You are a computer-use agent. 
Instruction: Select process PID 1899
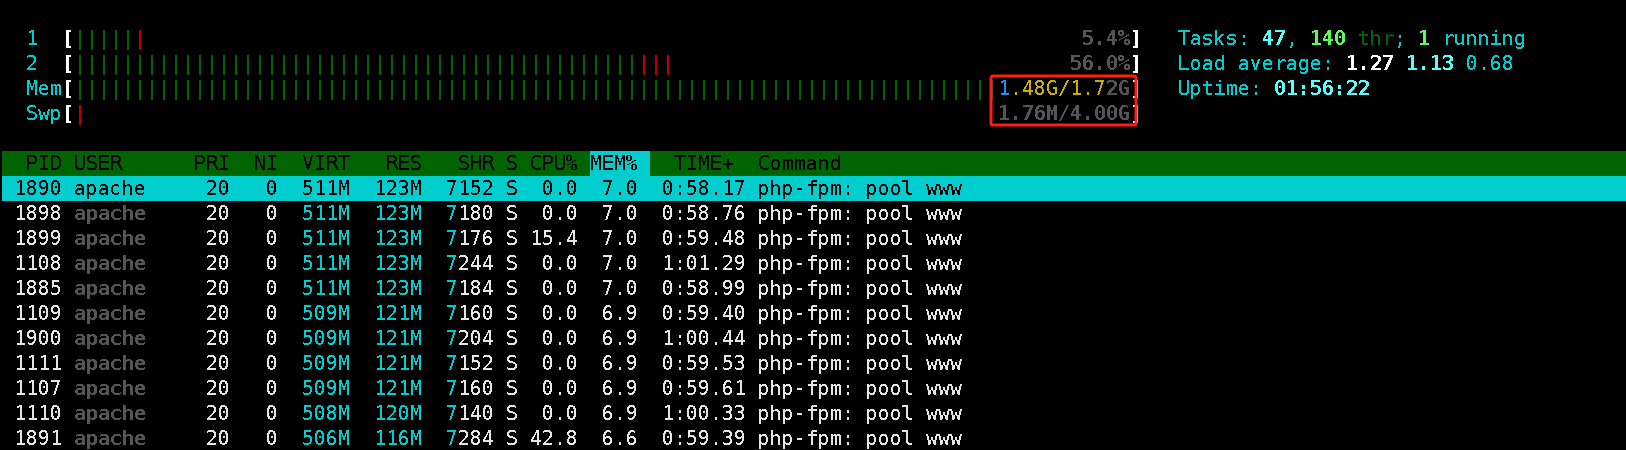point(813,238)
